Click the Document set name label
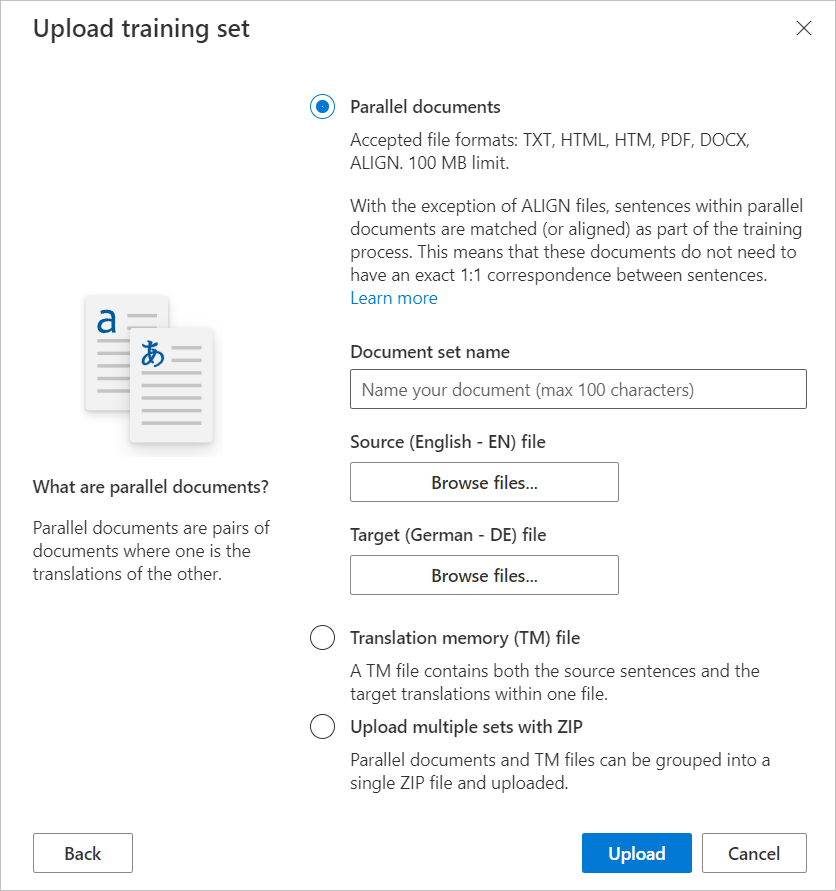The height and width of the screenshot is (891, 836). (x=429, y=351)
